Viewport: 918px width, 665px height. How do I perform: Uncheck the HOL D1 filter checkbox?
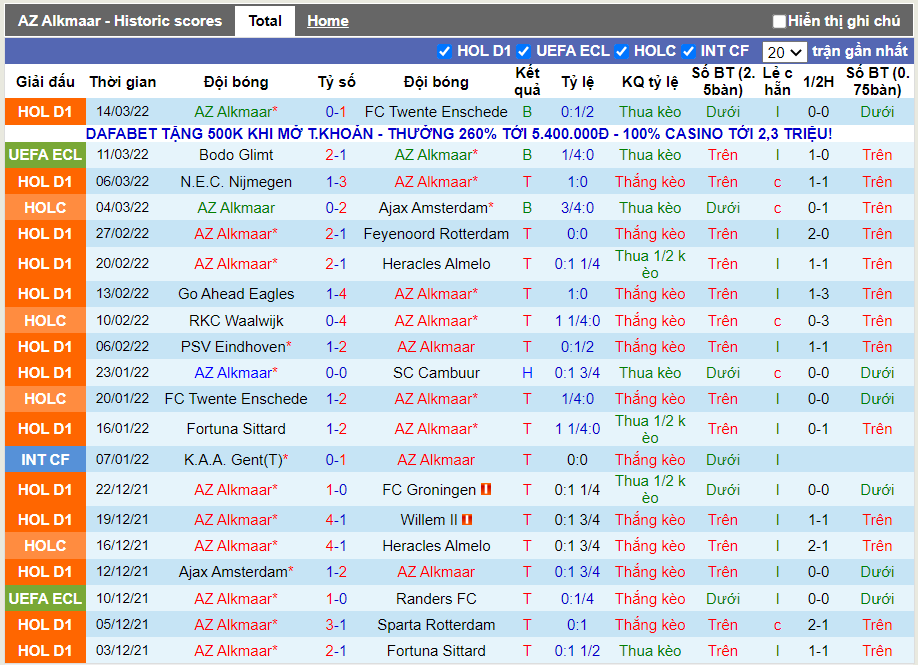[x=444, y=52]
